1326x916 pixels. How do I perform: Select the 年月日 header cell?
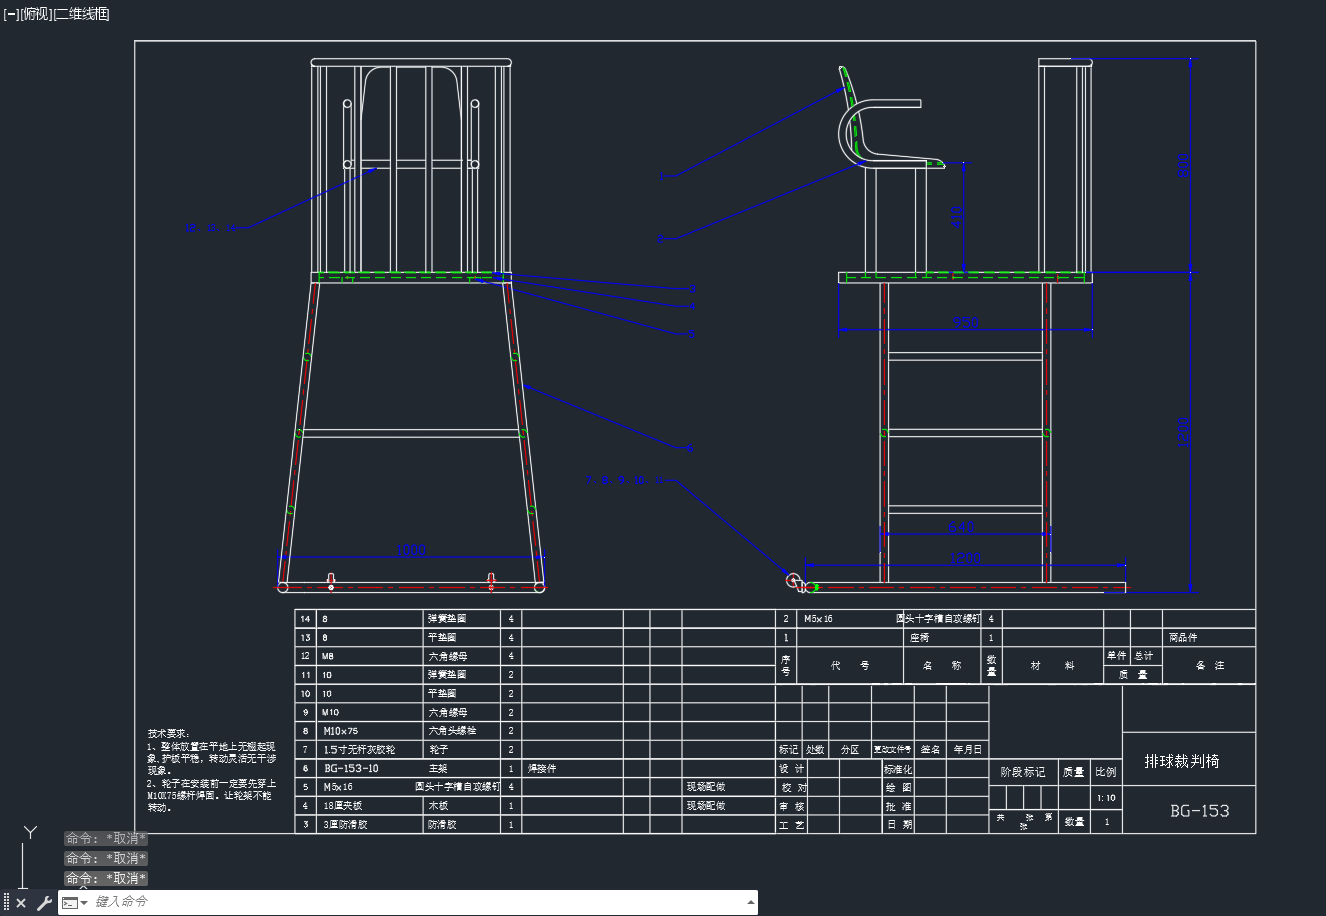(x=967, y=749)
